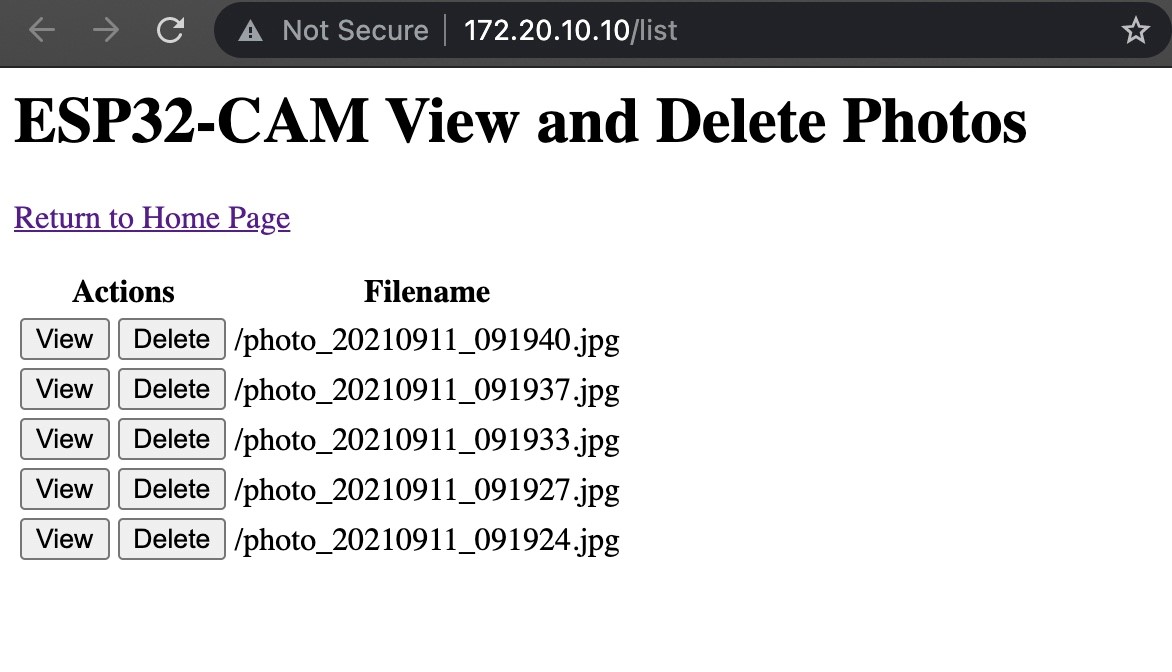
Task: Delete photo_20210911_091940.jpg
Action: [171, 340]
